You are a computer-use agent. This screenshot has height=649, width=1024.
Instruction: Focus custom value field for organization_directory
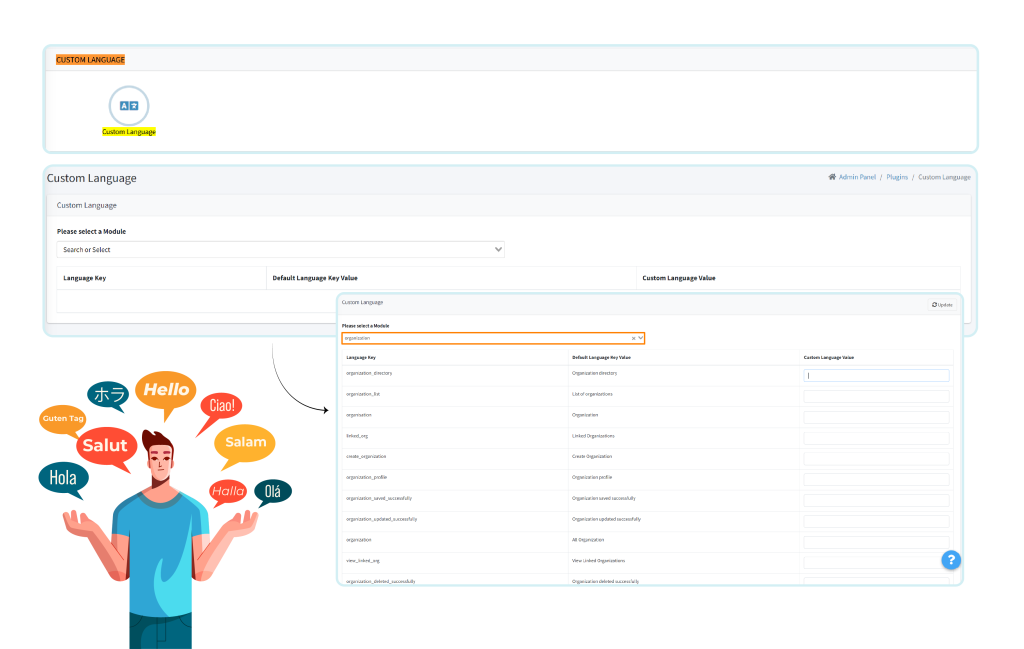pyautogui.click(x=876, y=376)
